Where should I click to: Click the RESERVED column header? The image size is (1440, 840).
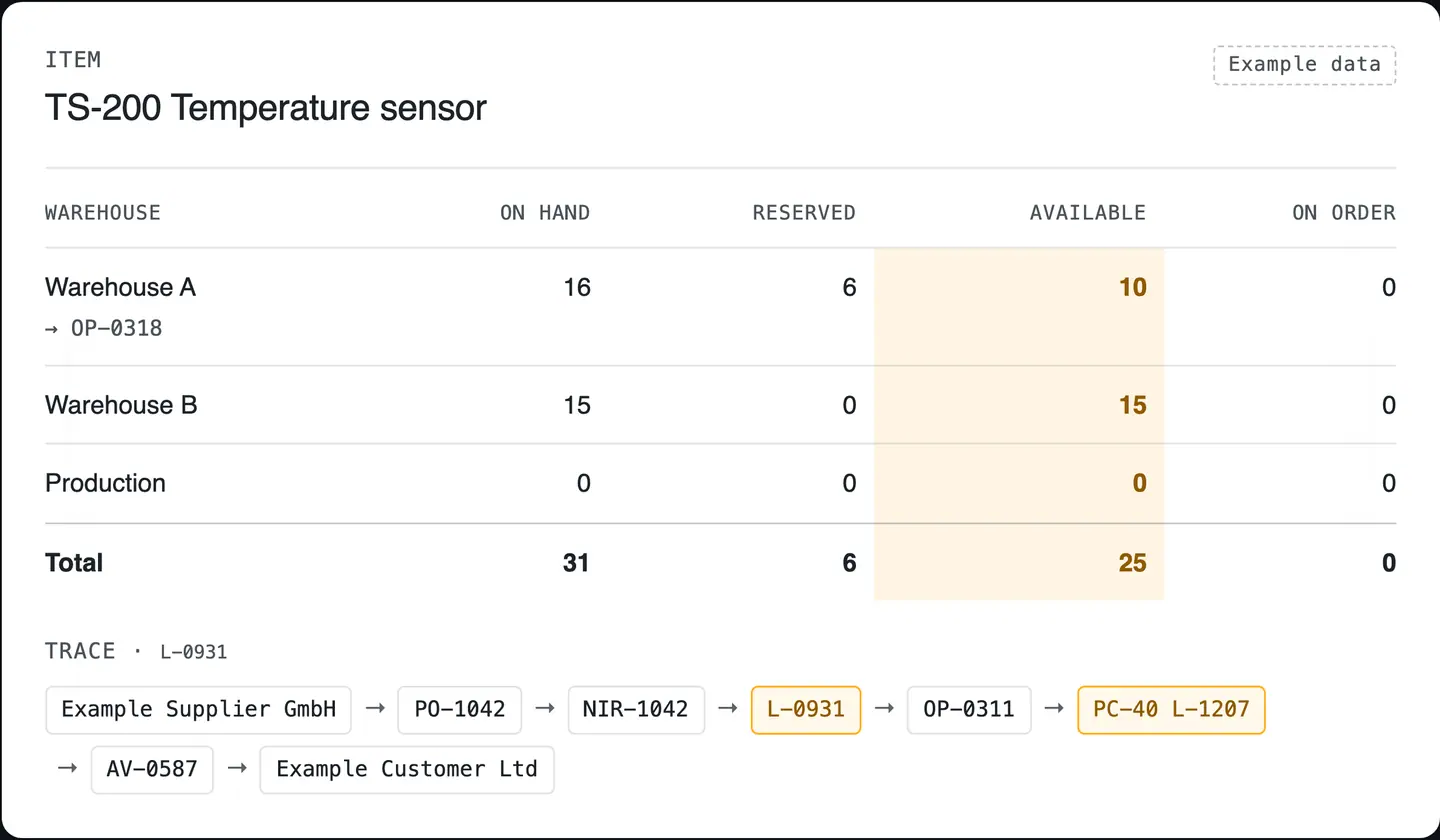coord(804,213)
